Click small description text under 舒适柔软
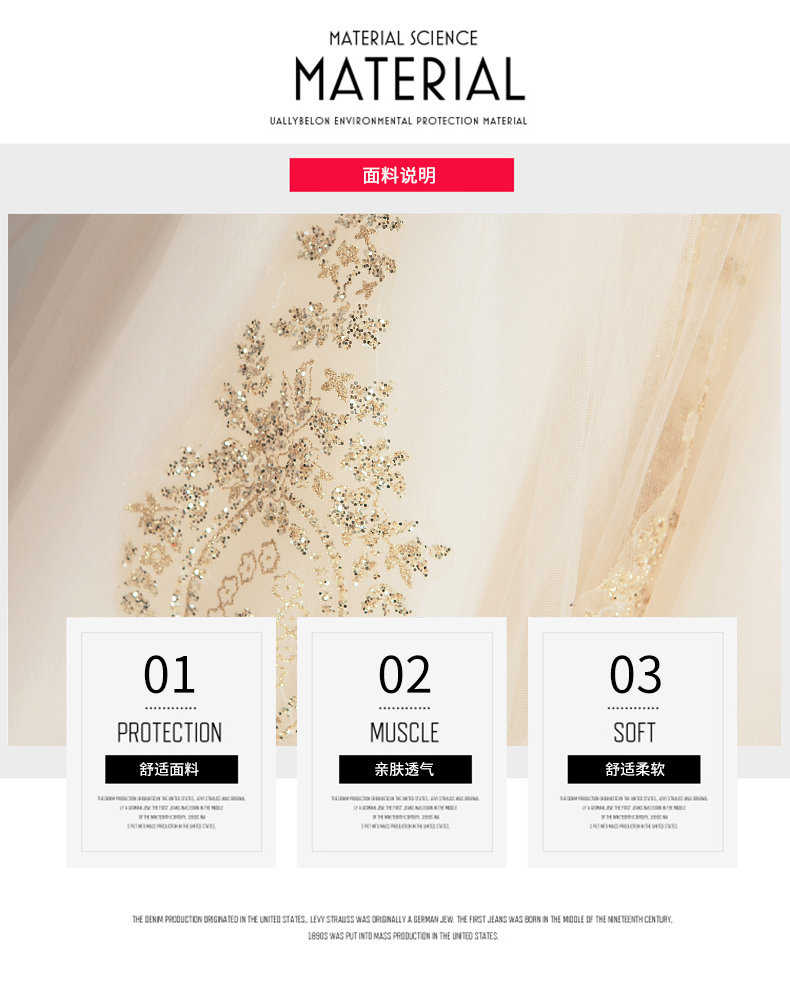790x982 pixels. coord(634,812)
